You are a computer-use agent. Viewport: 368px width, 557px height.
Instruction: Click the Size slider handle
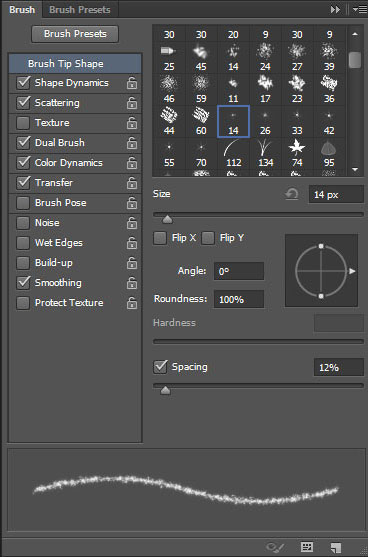(x=167, y=220)
